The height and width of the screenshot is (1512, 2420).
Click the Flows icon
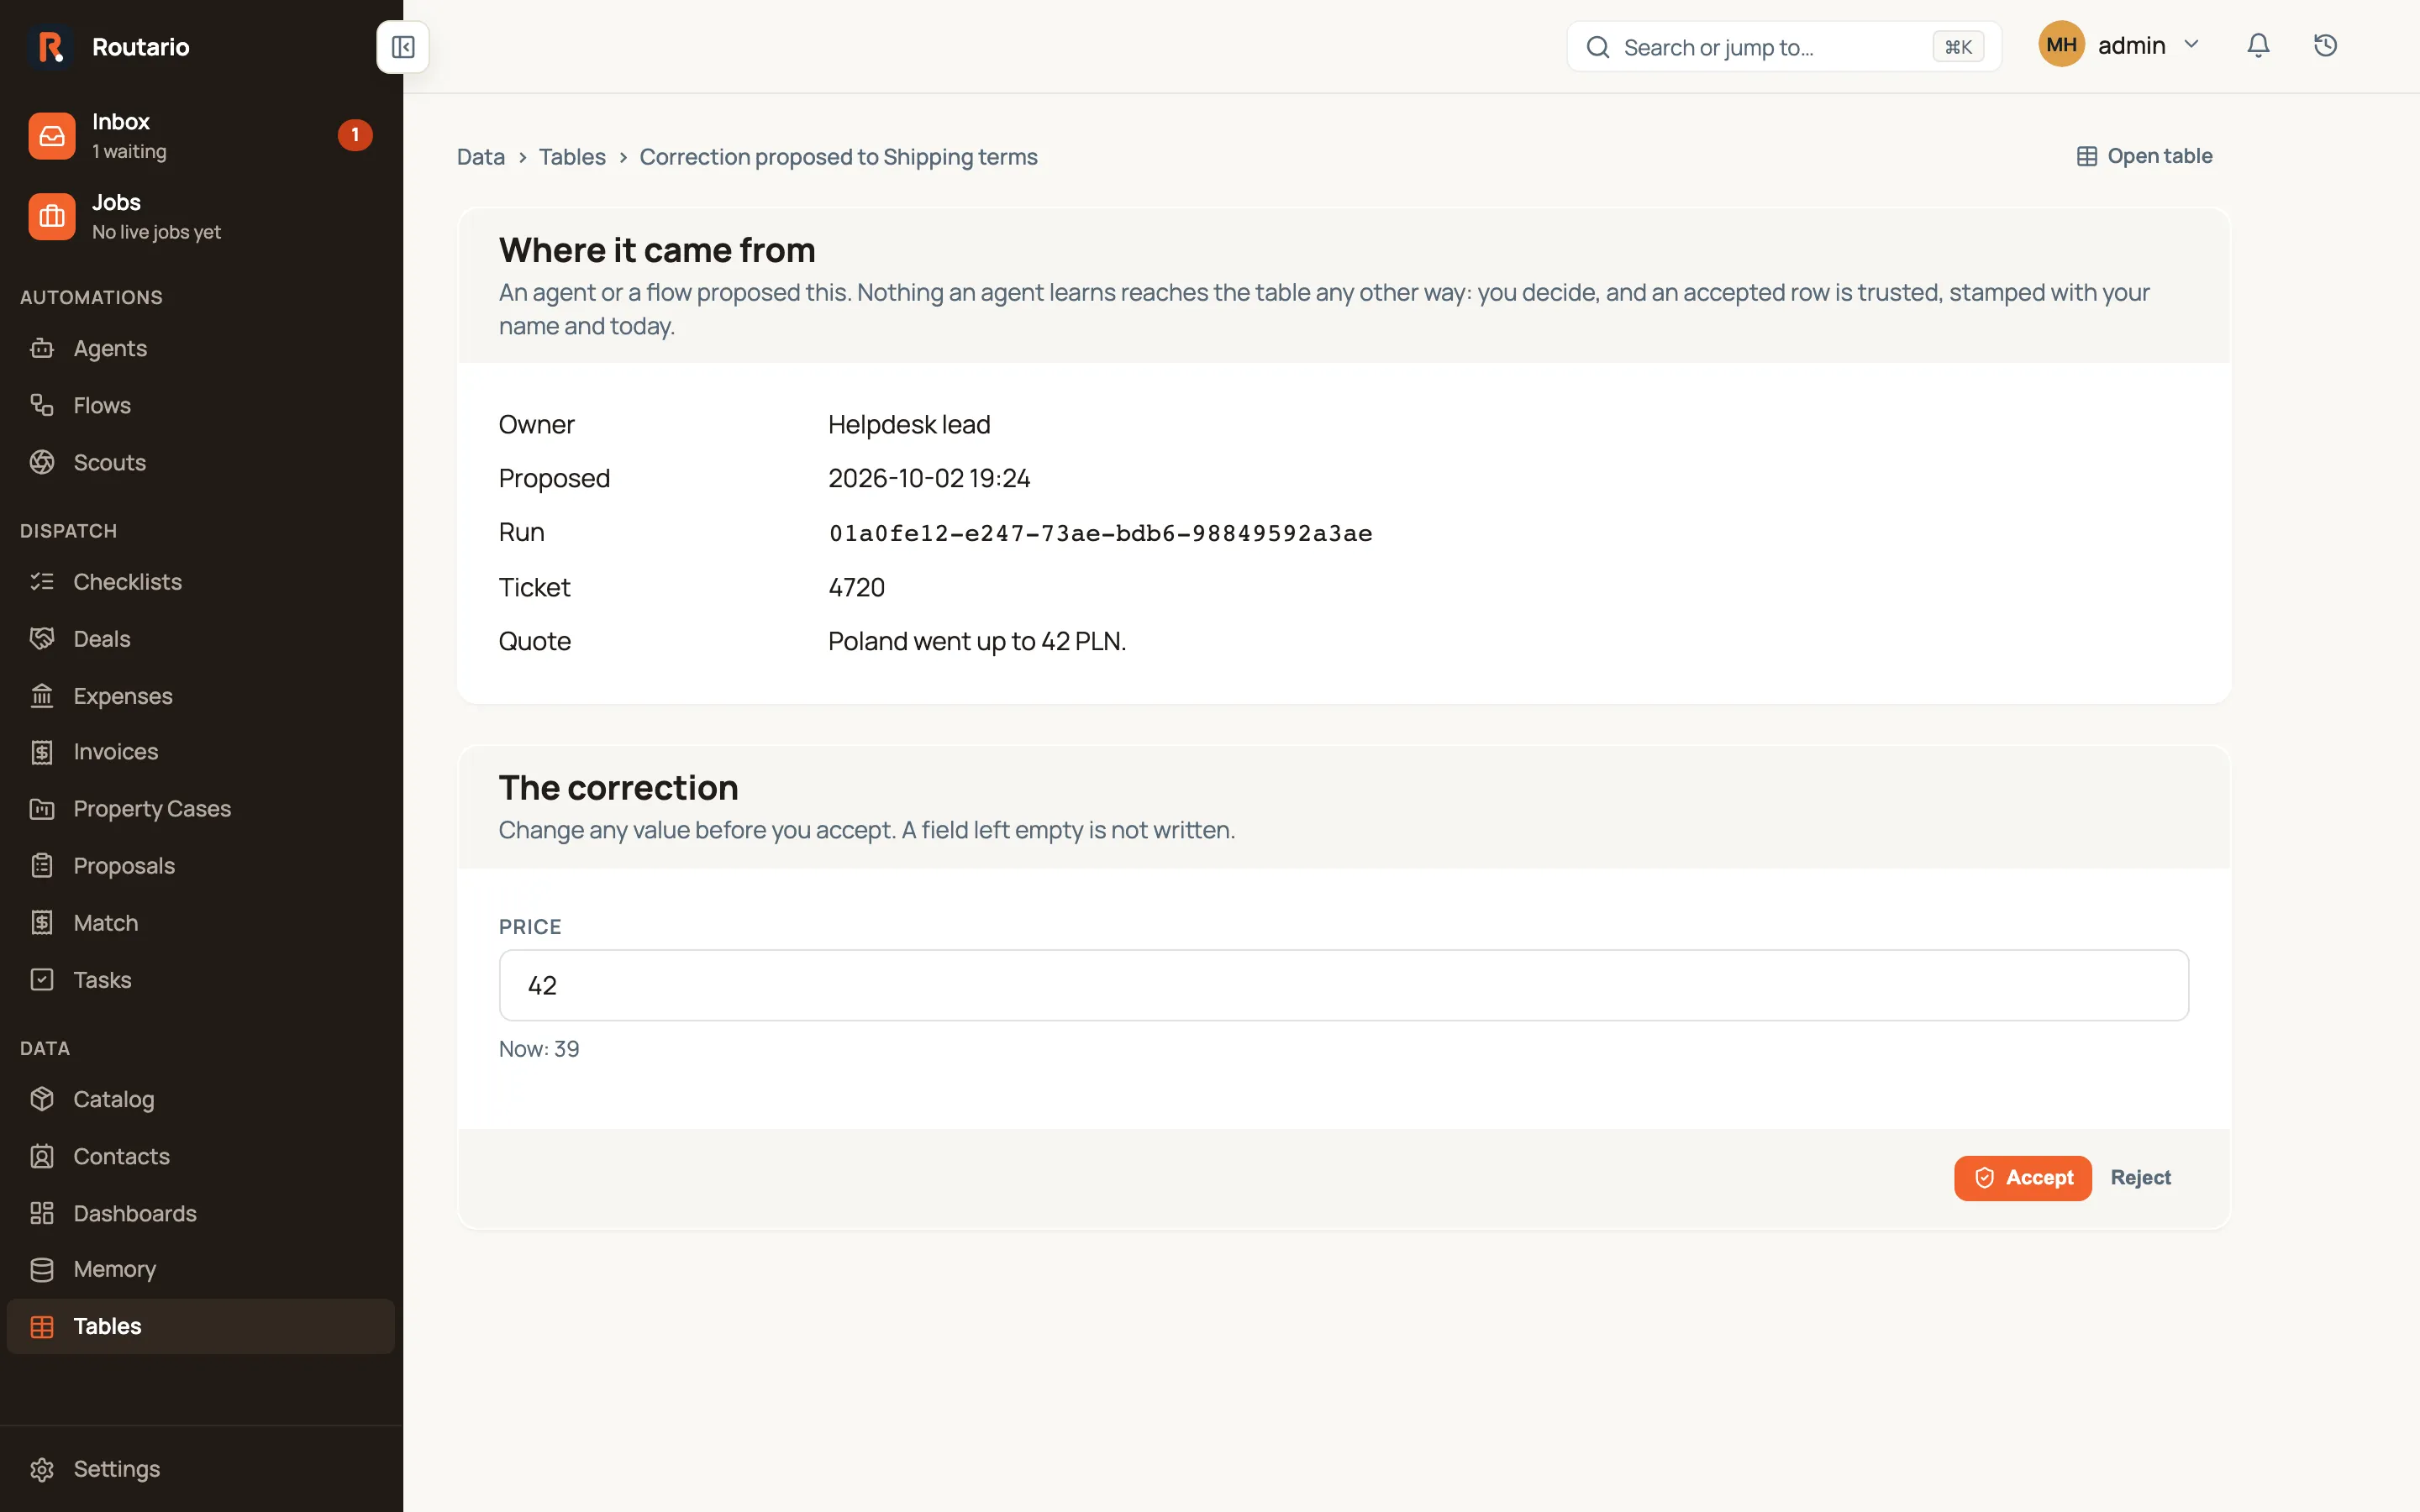(x=42, y=405)
